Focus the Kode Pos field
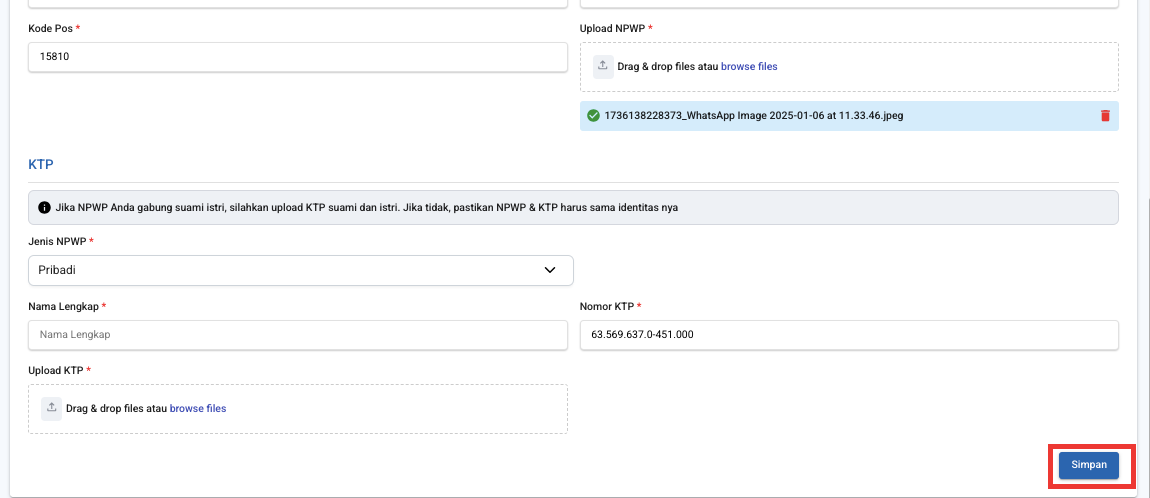This screenshot has width=1150, height=498. click(x=298, y=57)
